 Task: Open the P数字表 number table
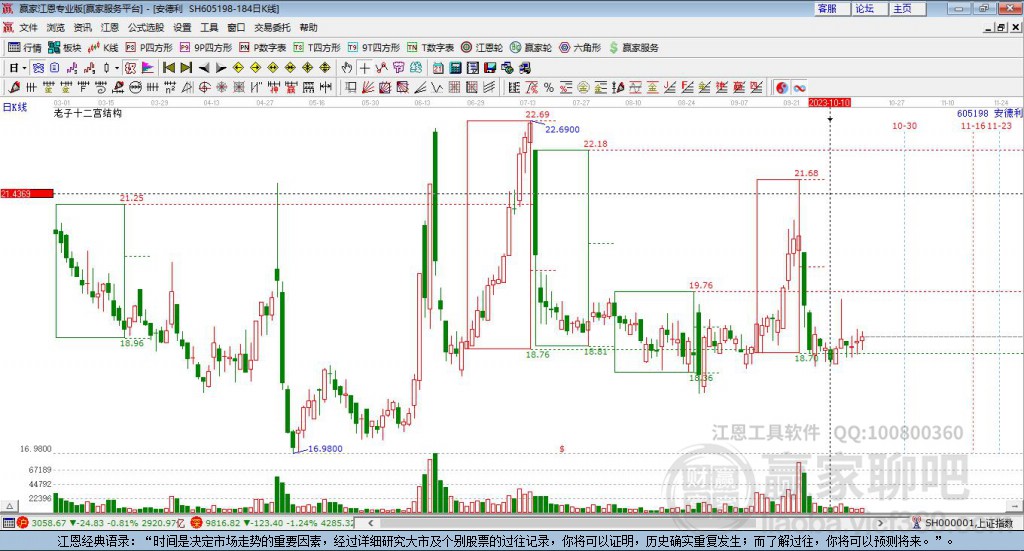pos(263,48)
